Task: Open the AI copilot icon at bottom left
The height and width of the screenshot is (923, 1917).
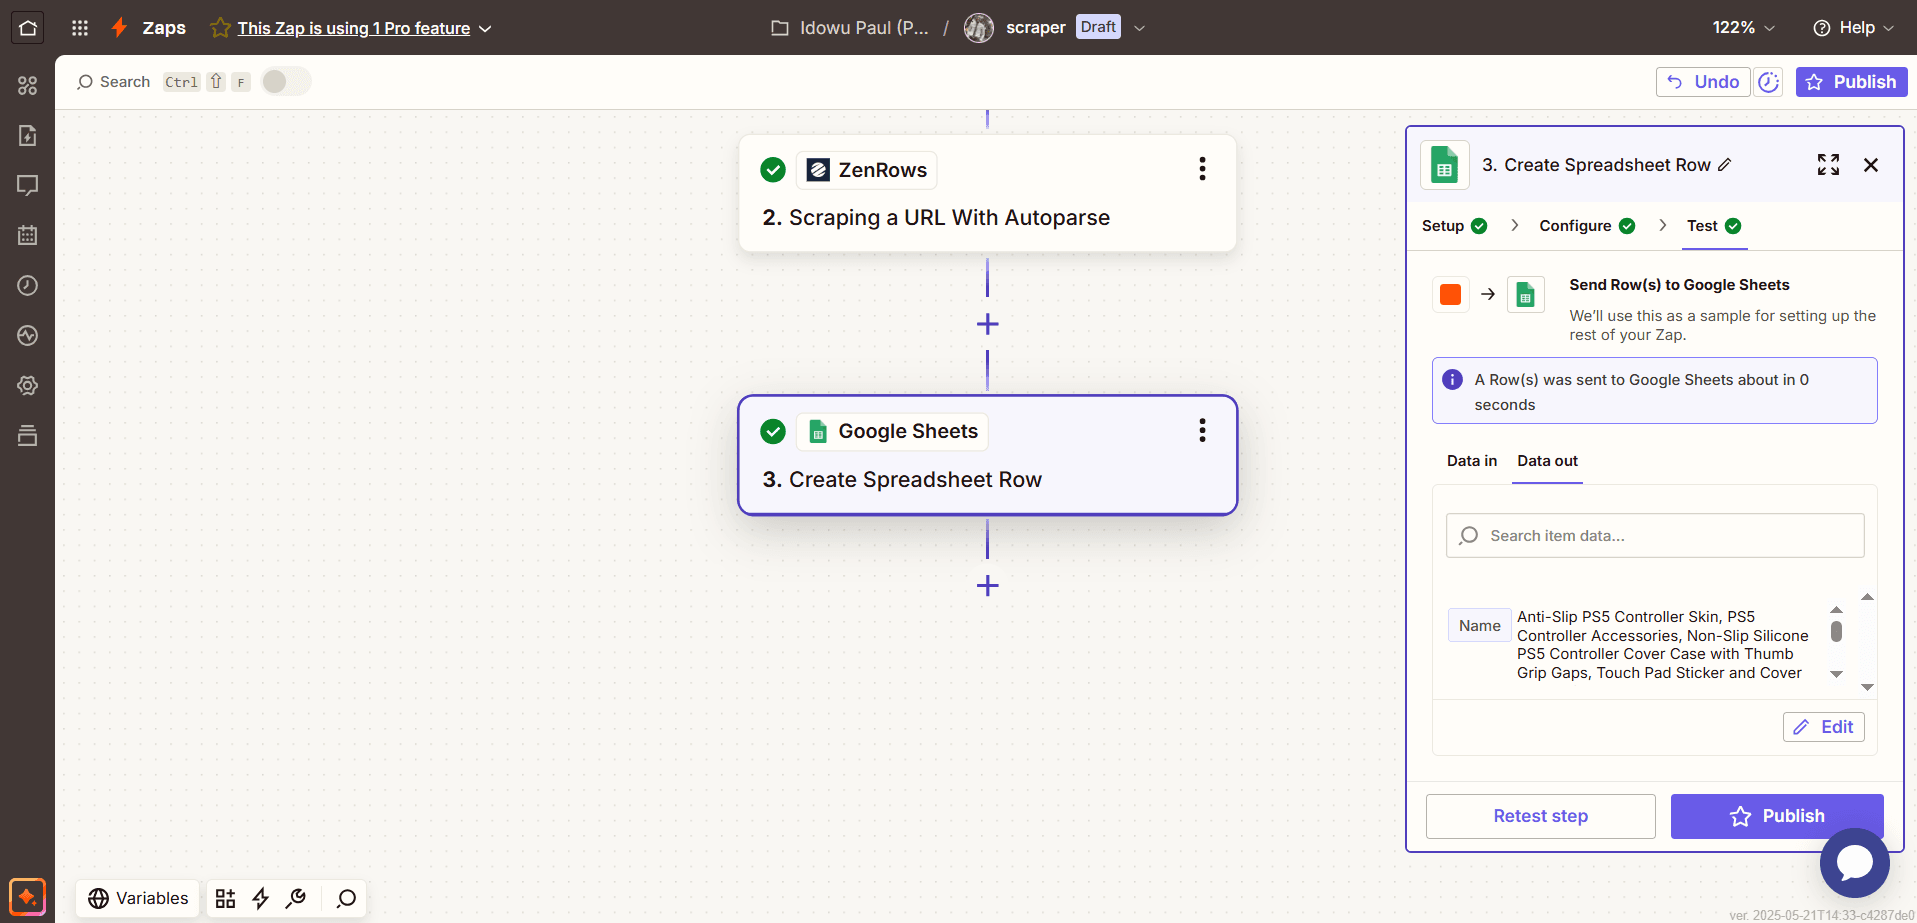Action: point(27,896)
